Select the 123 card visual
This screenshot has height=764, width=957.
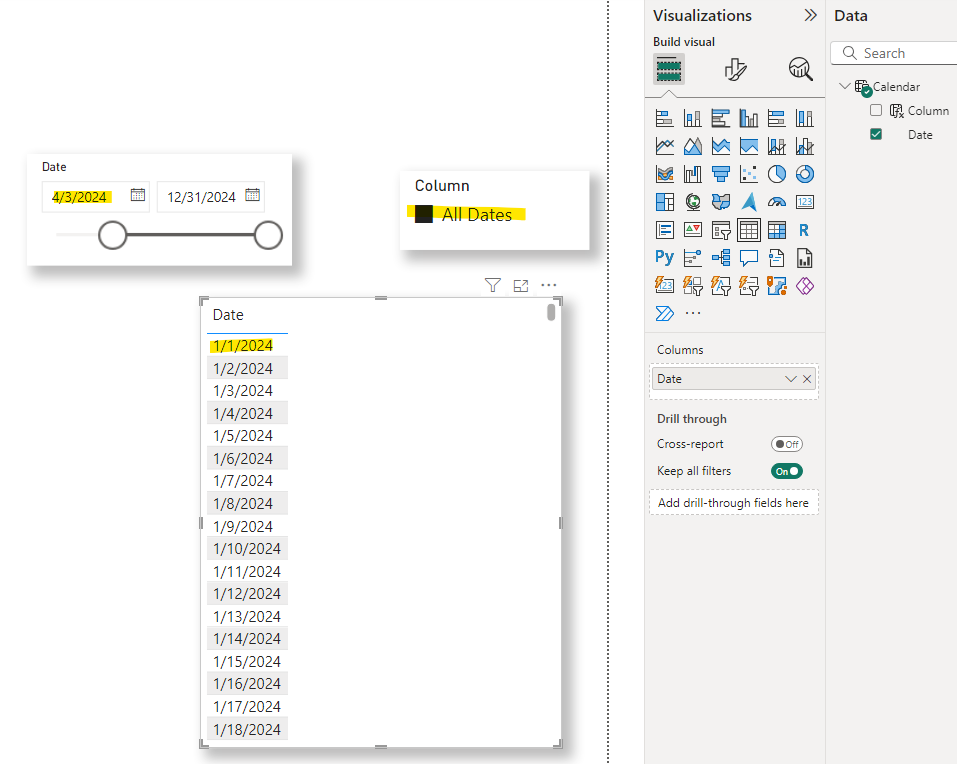point(804,202)
